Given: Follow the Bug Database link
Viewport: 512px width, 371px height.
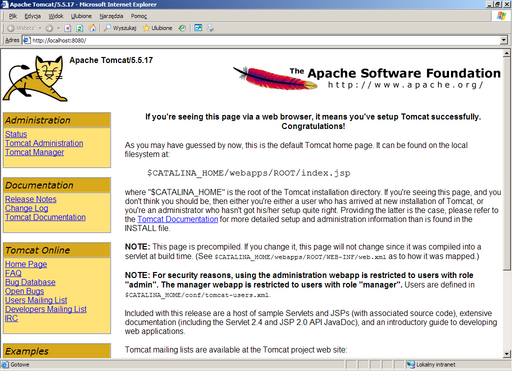Looking at the screenshot, I should 30,282.
